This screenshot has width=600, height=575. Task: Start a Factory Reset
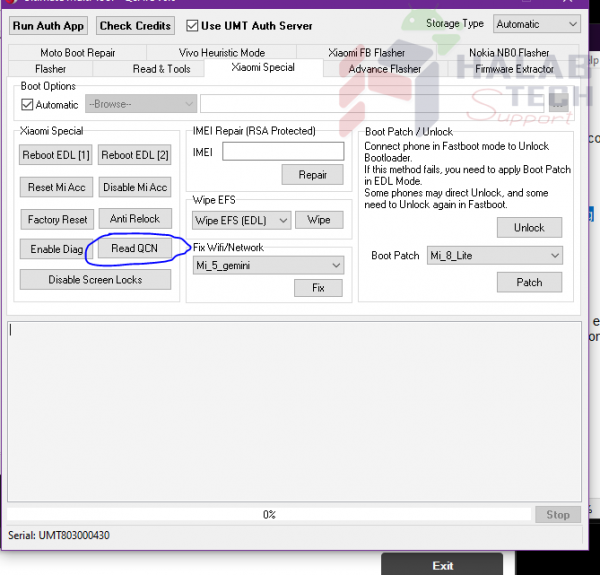(57, 220)
